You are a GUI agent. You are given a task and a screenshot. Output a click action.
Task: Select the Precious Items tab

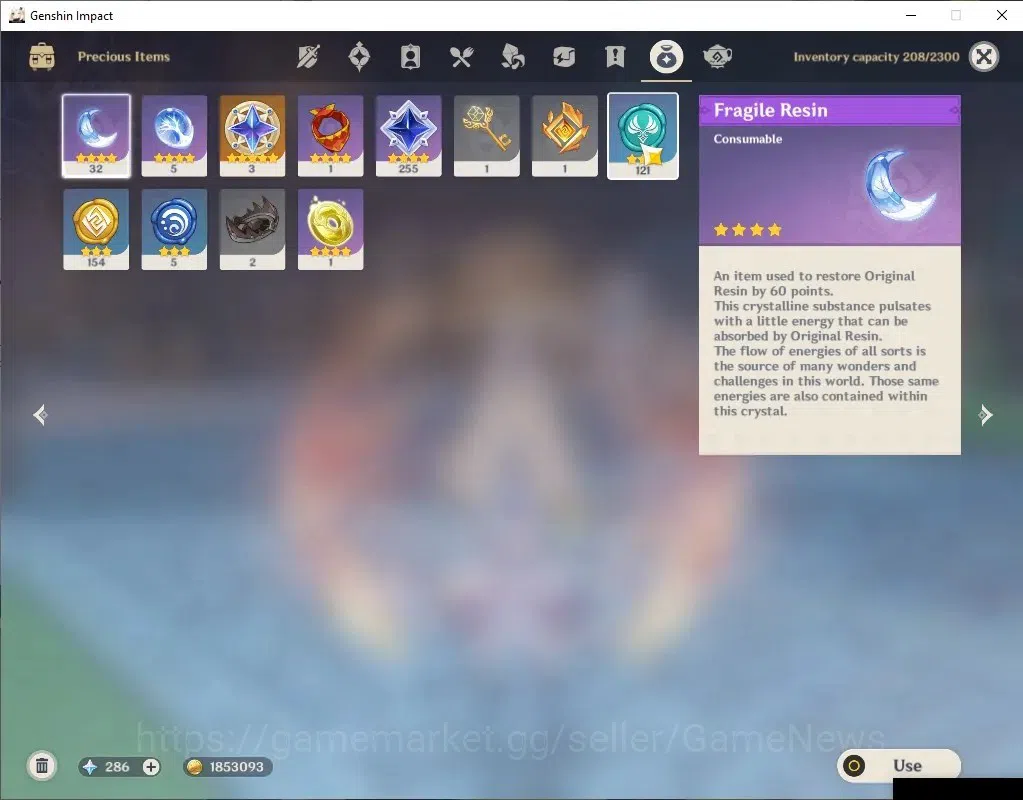[x=666, y=57]
